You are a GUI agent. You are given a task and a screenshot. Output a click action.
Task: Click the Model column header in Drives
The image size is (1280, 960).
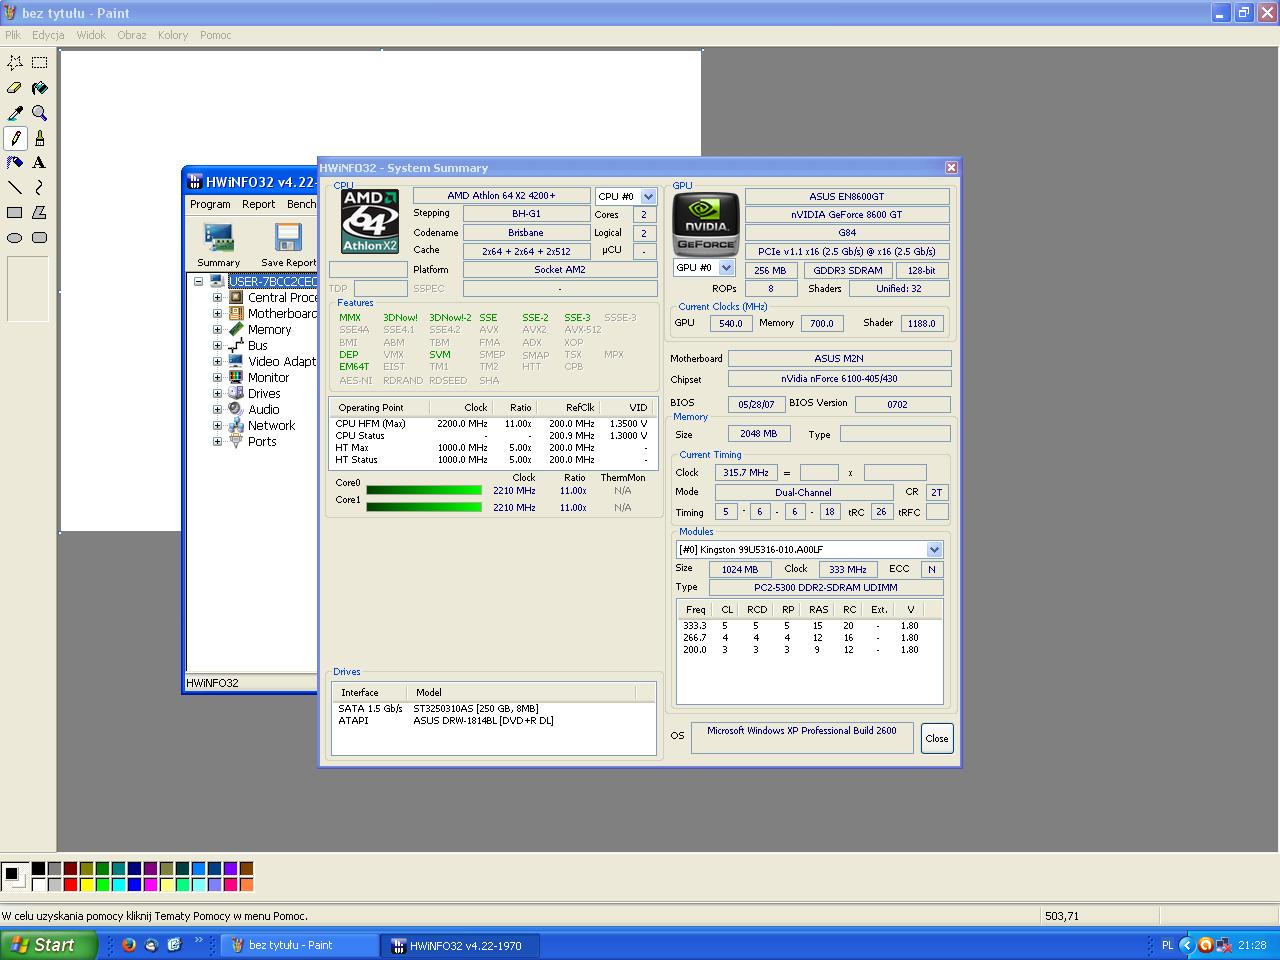click(x=520, y=692)
